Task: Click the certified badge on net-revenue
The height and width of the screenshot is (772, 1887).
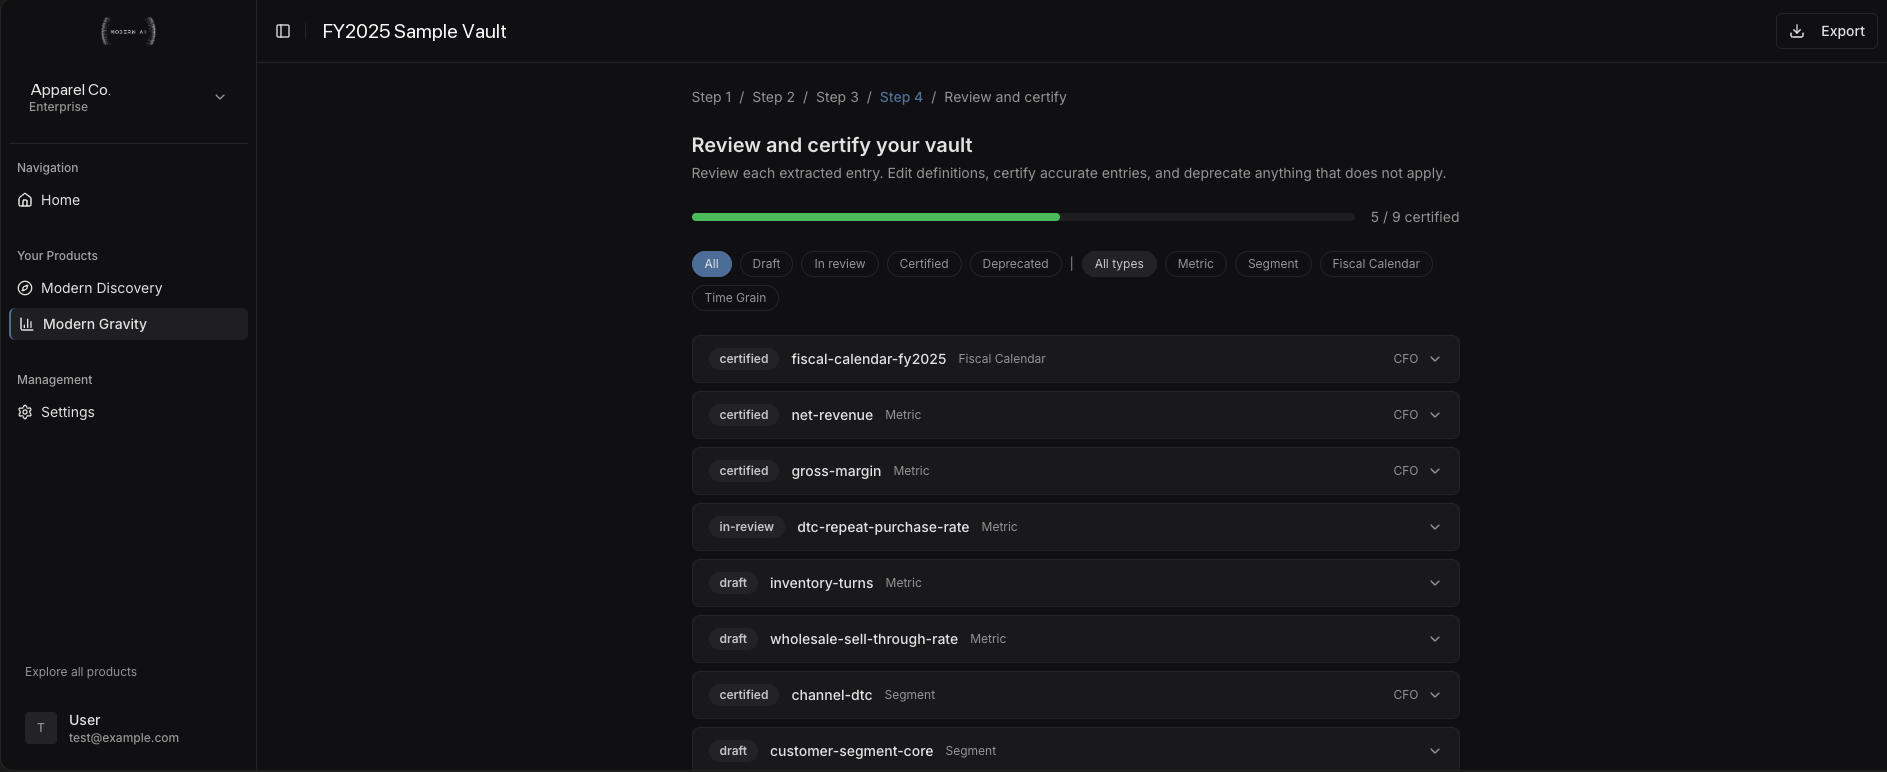Action: (x=744, y=415)
